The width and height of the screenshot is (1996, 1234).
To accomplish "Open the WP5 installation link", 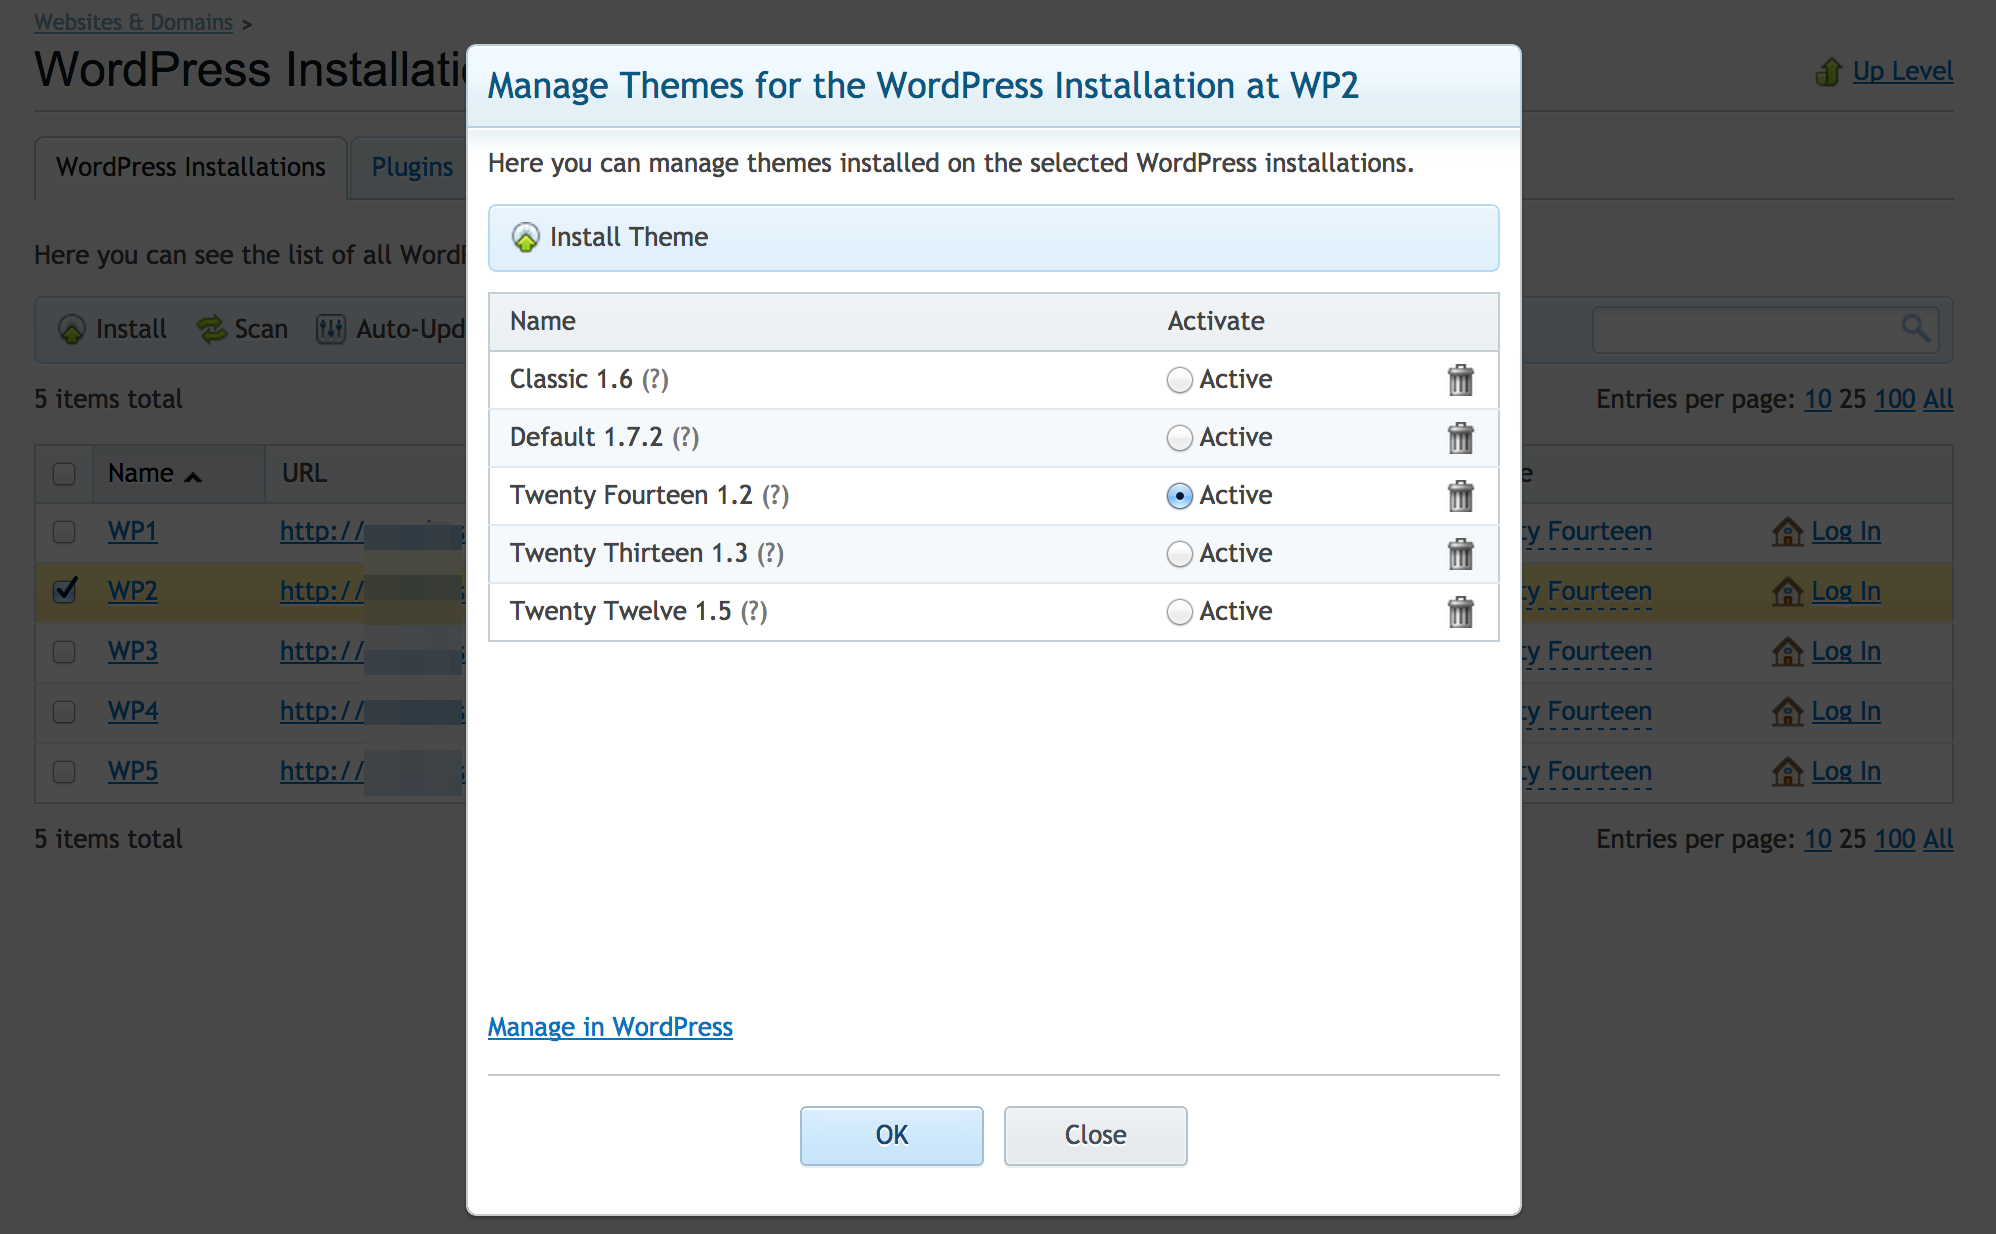I will click(133, 772).
